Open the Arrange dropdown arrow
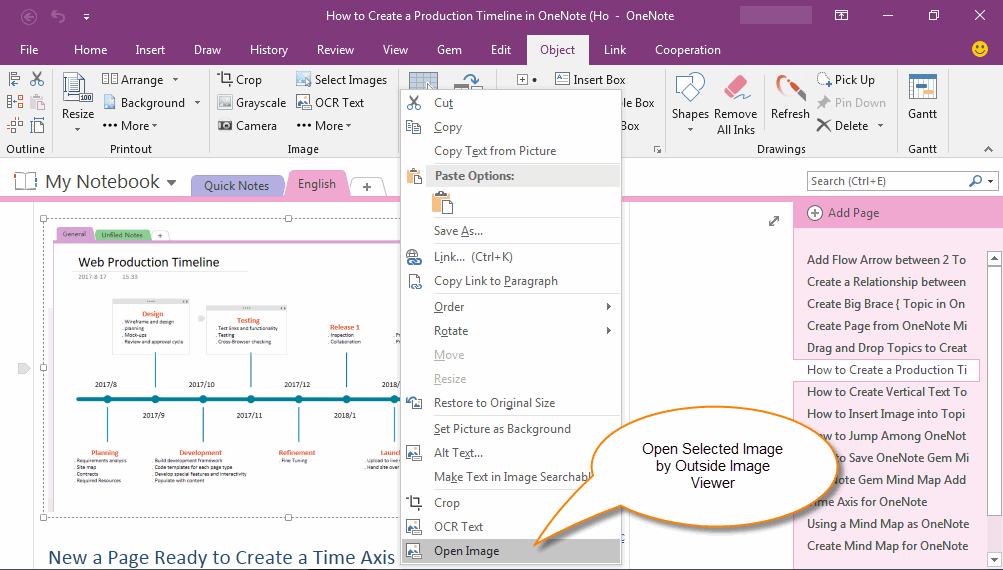 [175, 80]
